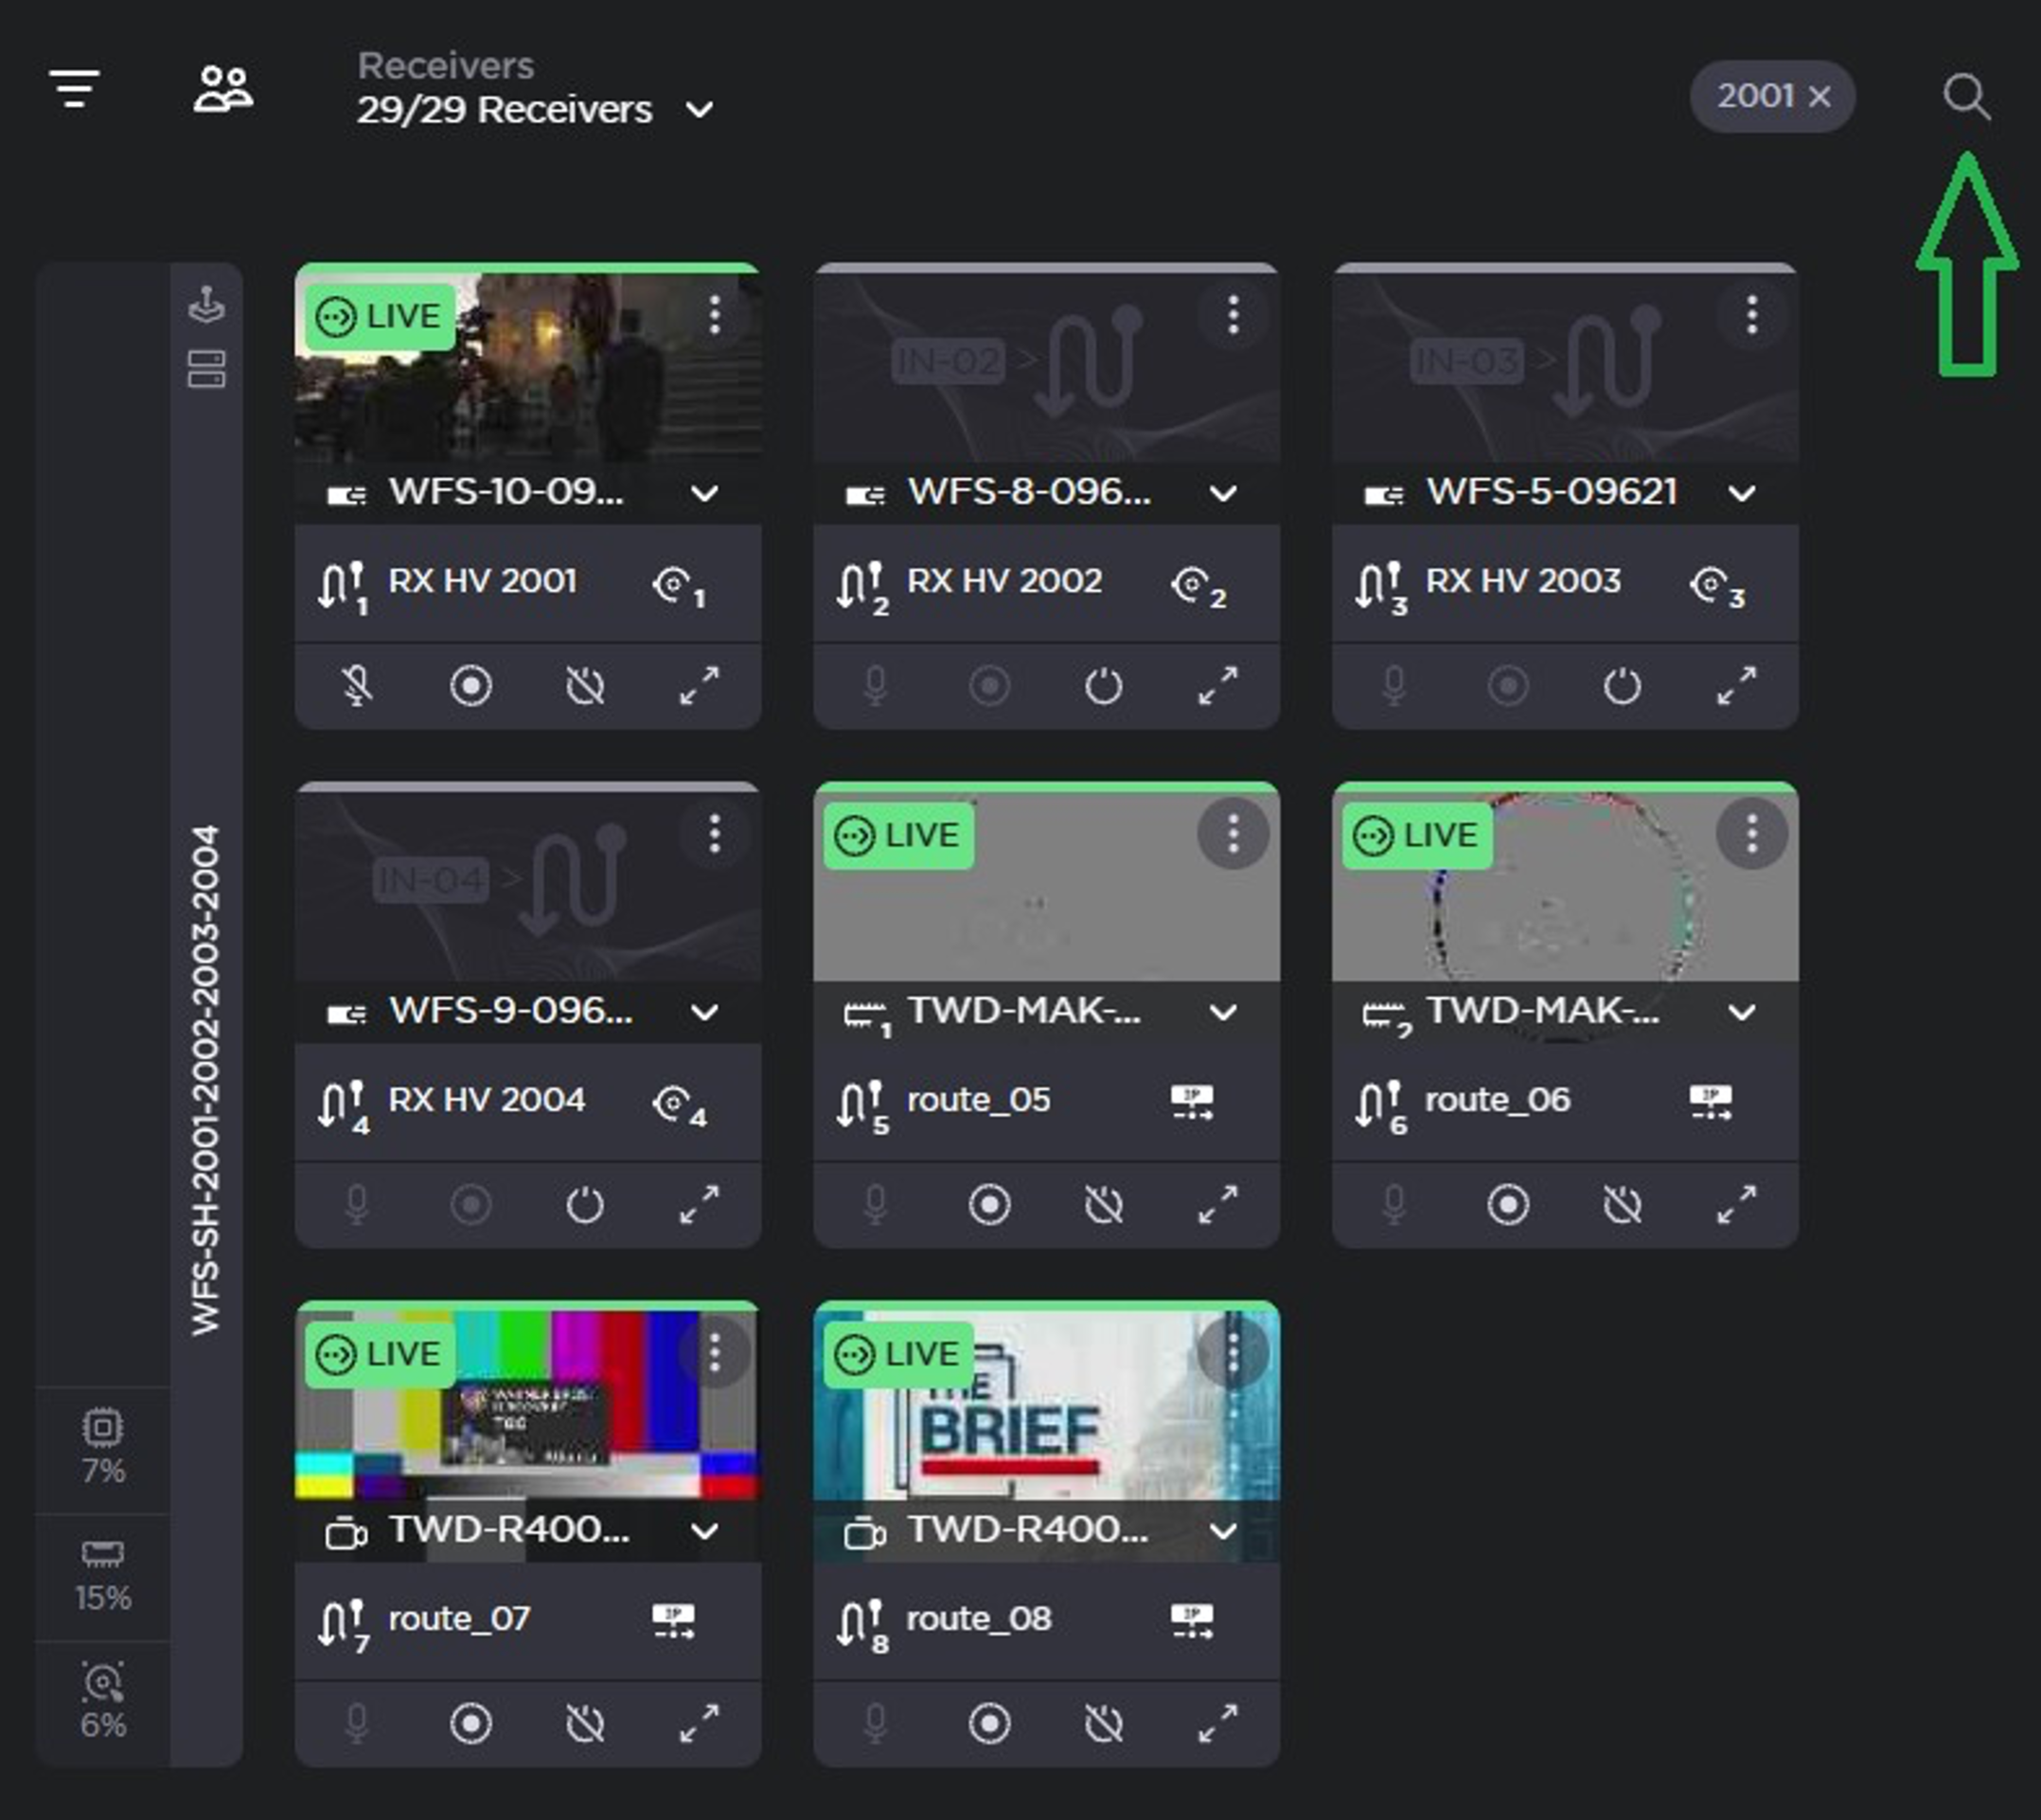Viewport: 2041px width, 1820px height.
Task: Click the joystick icon in sidebar
Action: coord(206,304)
